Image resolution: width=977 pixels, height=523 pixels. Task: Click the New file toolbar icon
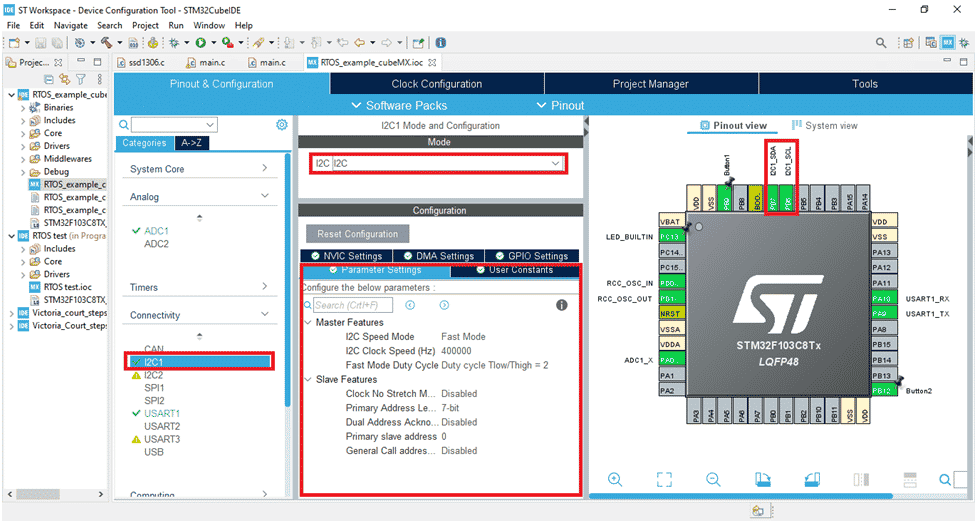(14, 42)
